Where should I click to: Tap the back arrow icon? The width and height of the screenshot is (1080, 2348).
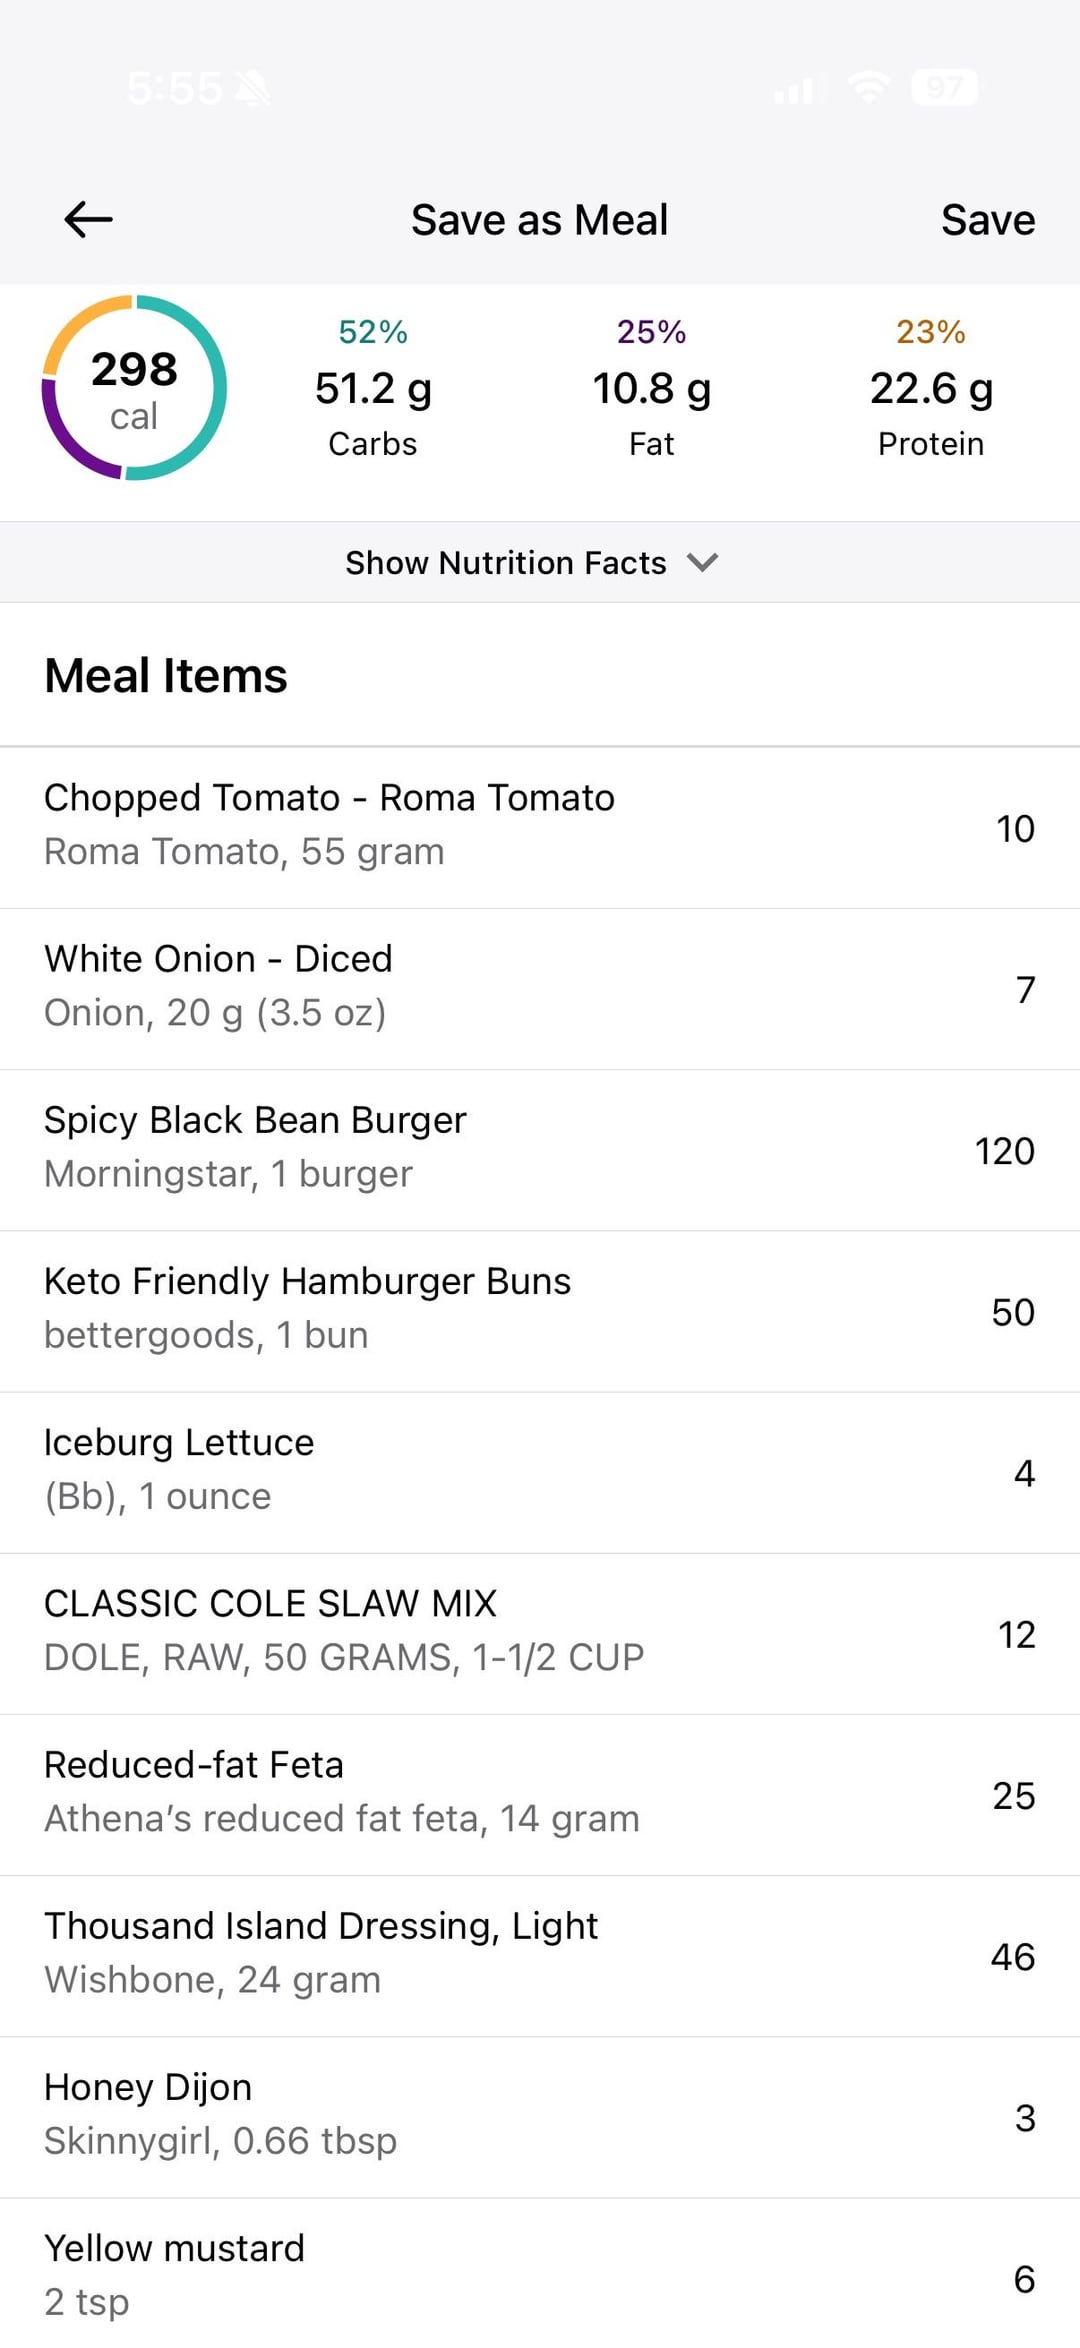click(x=88, y=220)
